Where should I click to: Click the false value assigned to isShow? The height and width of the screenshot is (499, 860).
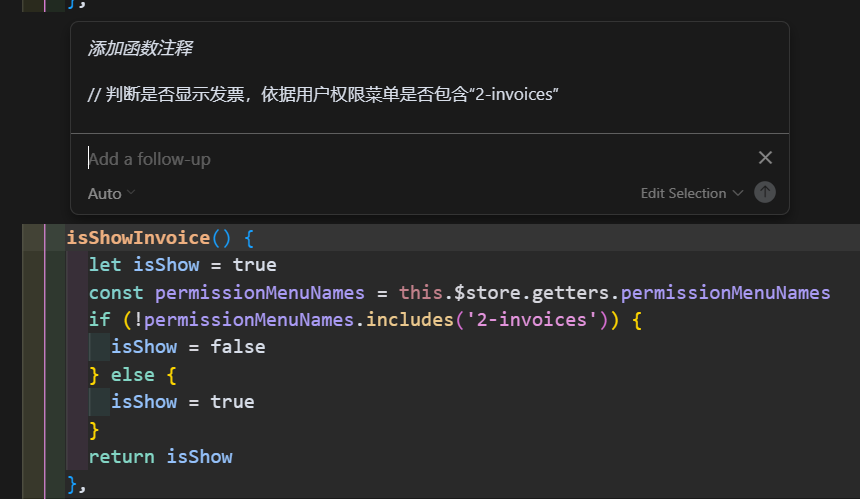pyautogui.click(x=237, y=347)
